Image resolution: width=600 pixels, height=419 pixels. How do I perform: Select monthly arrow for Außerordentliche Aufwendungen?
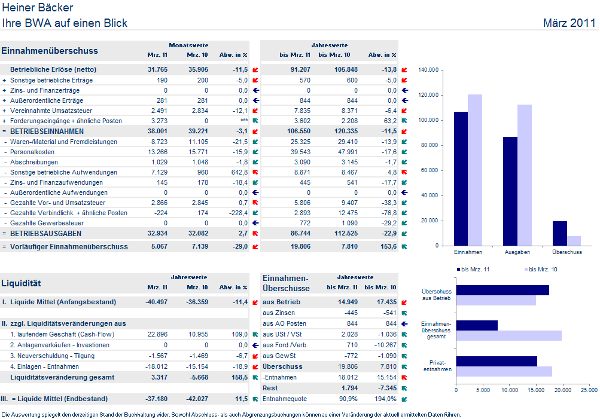(x=256, y=192)
